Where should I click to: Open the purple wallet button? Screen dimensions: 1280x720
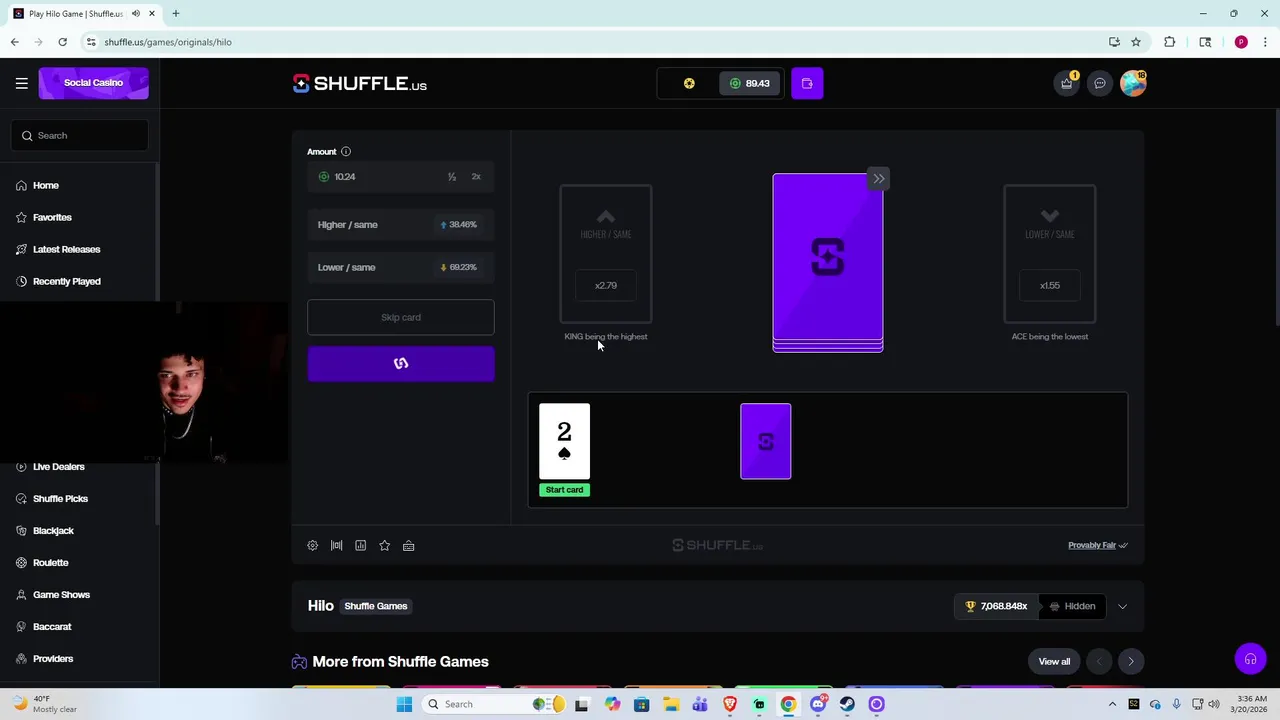[x=807, y=83]
